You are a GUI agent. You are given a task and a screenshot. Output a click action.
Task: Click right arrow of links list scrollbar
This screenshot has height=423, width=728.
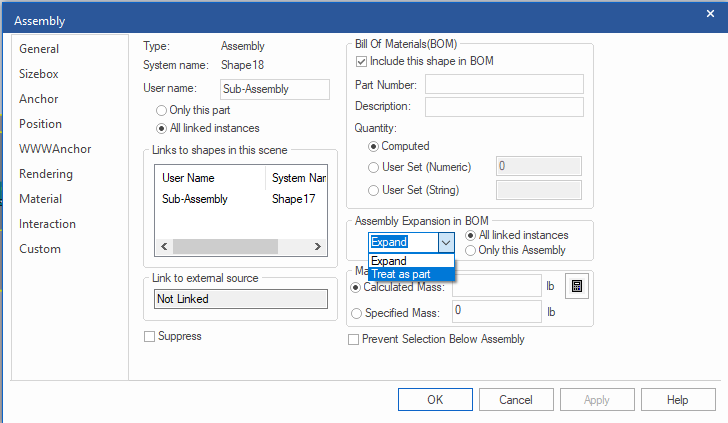318,247
